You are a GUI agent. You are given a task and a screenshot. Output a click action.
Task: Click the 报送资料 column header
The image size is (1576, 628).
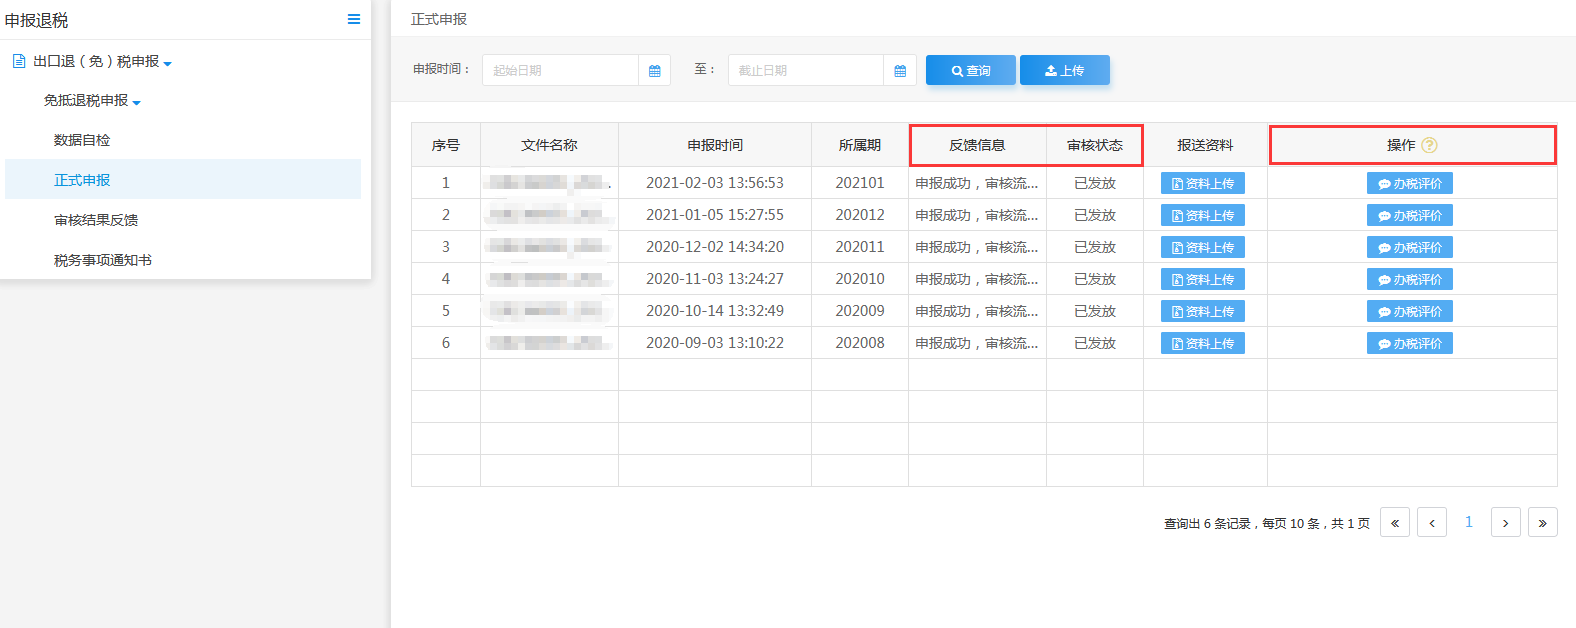pos(1205,145)
